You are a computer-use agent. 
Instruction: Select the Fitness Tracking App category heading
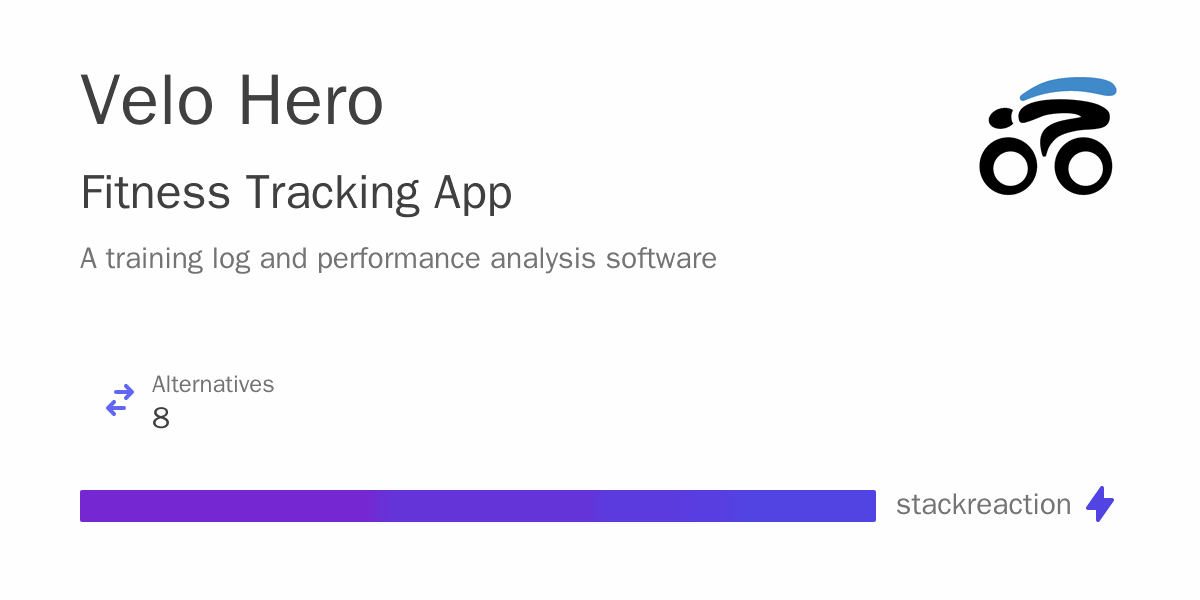[x=296, y=192]
